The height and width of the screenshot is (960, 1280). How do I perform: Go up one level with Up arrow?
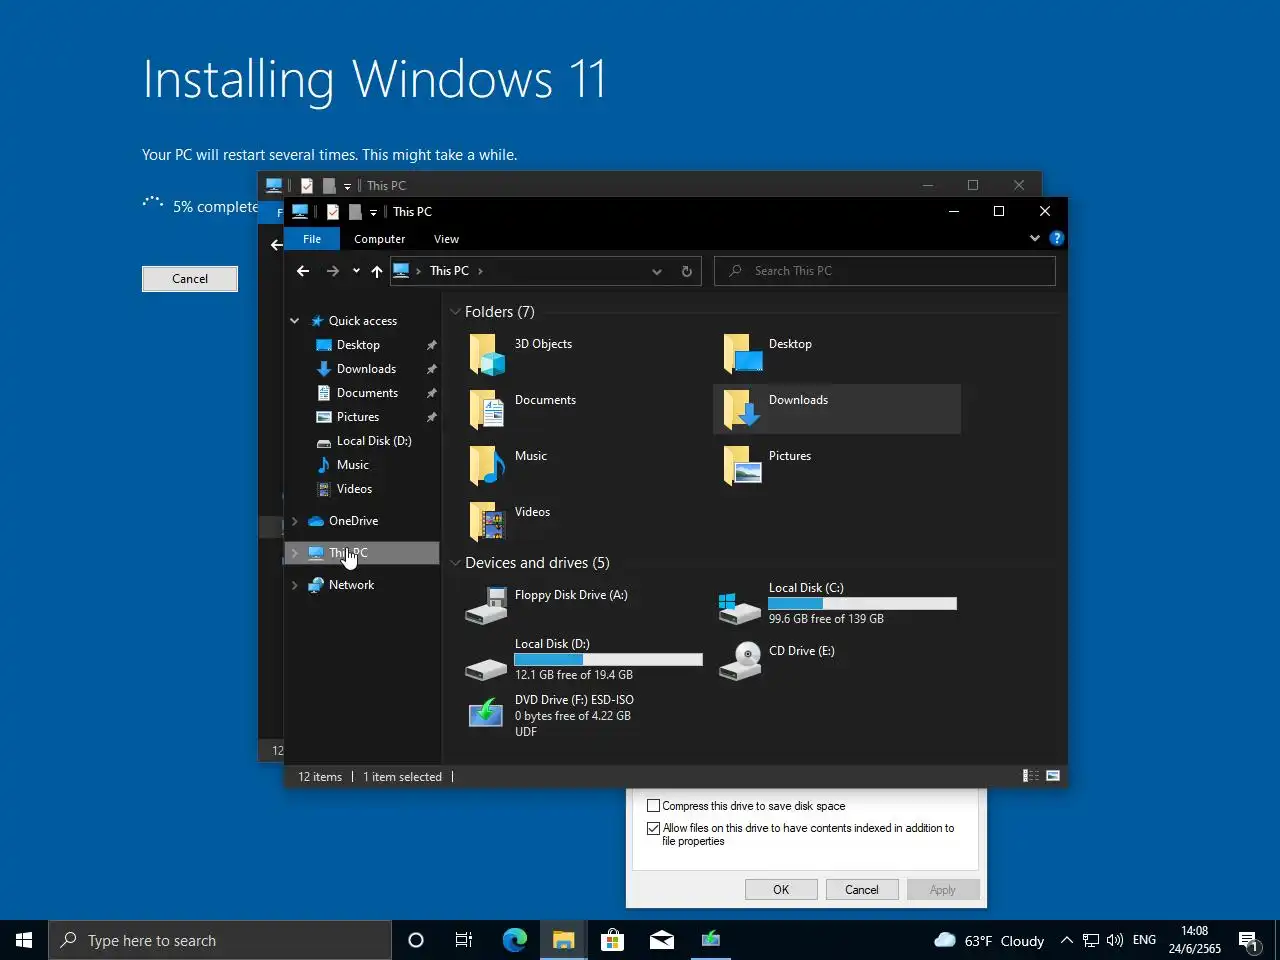pos(376,271)
